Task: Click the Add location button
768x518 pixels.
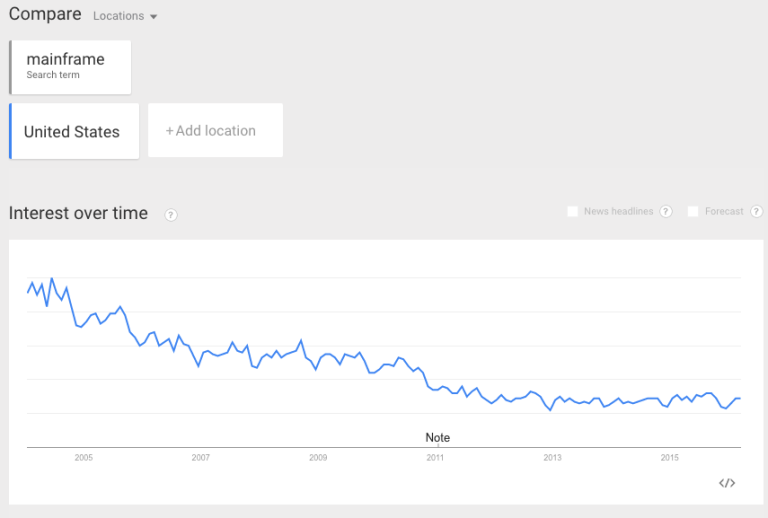Action: (x=214, y=130)
